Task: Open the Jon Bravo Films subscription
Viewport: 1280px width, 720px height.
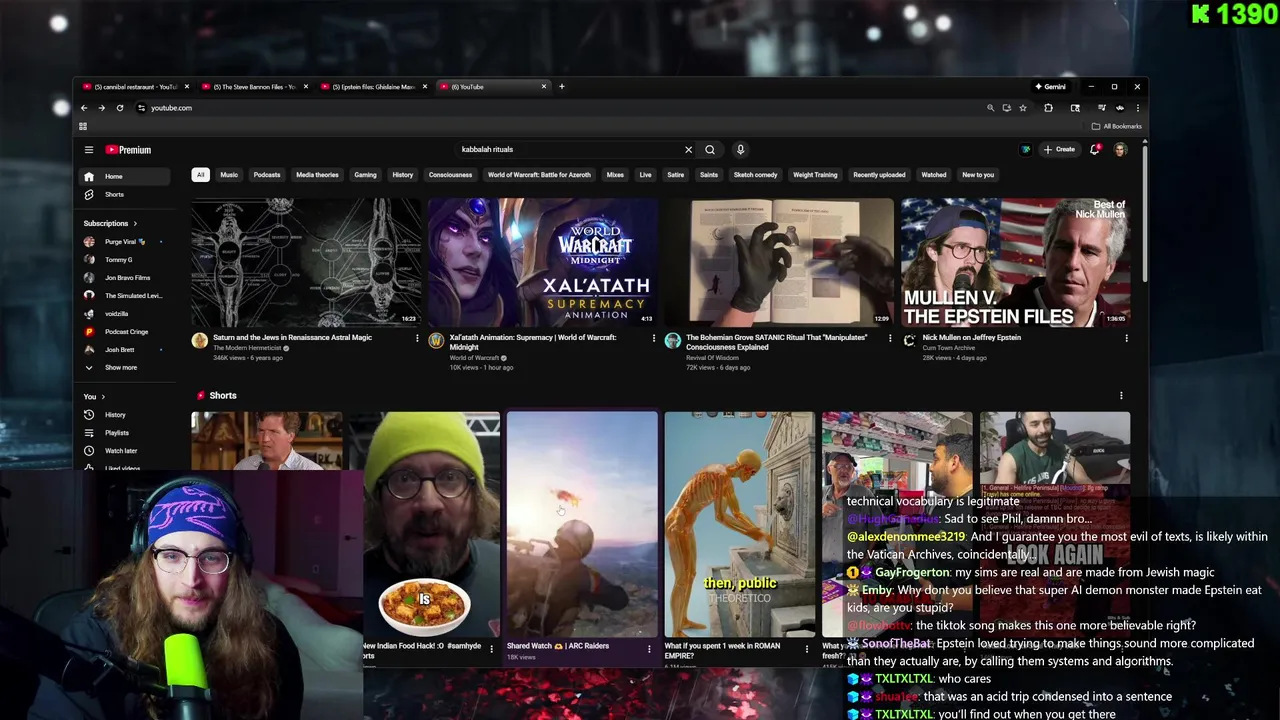Action: pyautogui.click(x=125, y=278)
